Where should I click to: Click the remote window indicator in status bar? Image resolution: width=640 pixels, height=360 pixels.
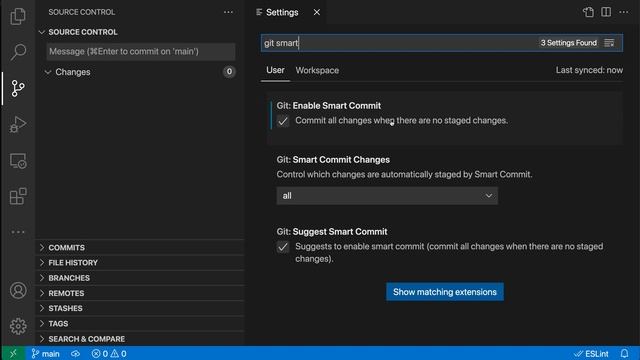click(13, 353)
